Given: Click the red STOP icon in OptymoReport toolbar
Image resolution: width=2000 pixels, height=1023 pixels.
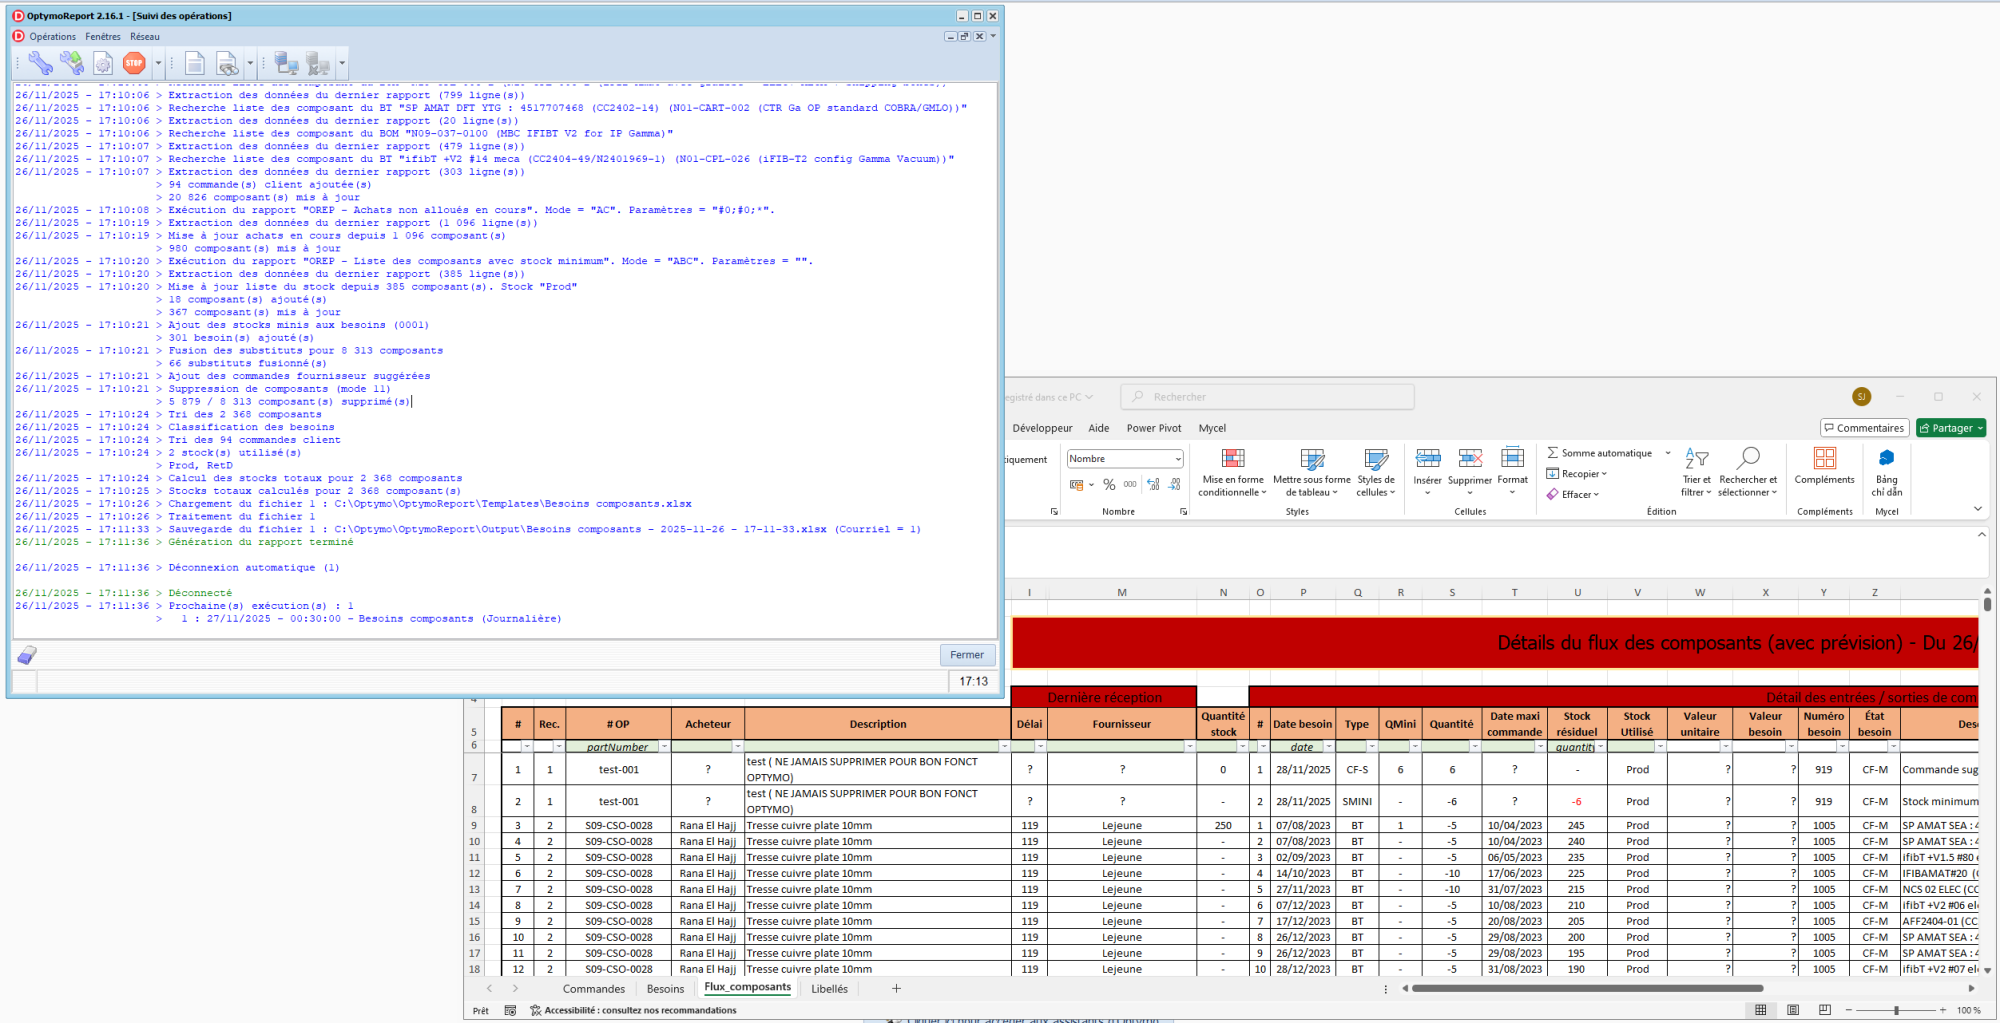Looking at the screenshot, I should [x=134, y=63].
